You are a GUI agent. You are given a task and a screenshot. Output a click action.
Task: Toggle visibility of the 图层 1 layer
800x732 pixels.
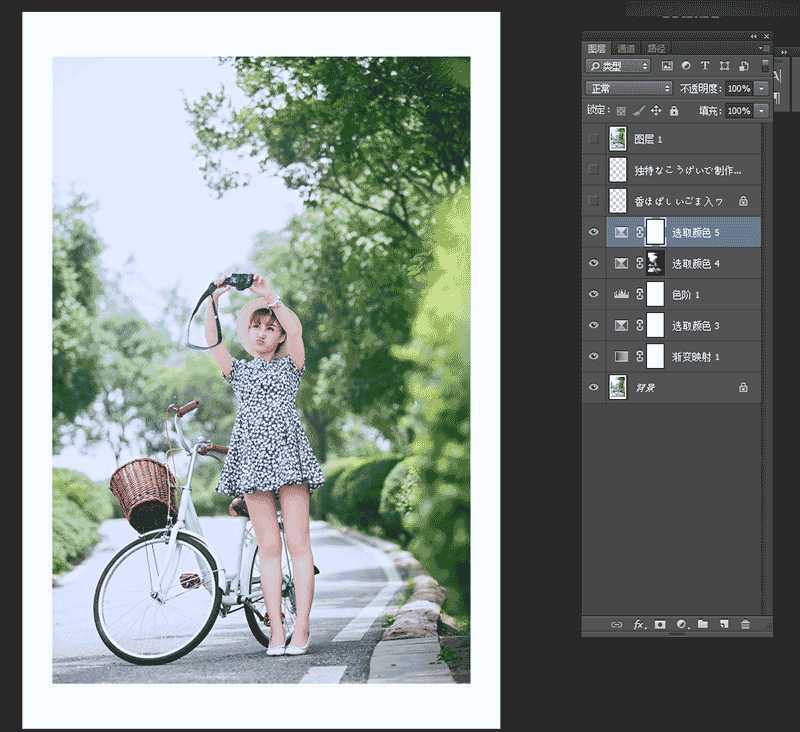pos(592,139)
